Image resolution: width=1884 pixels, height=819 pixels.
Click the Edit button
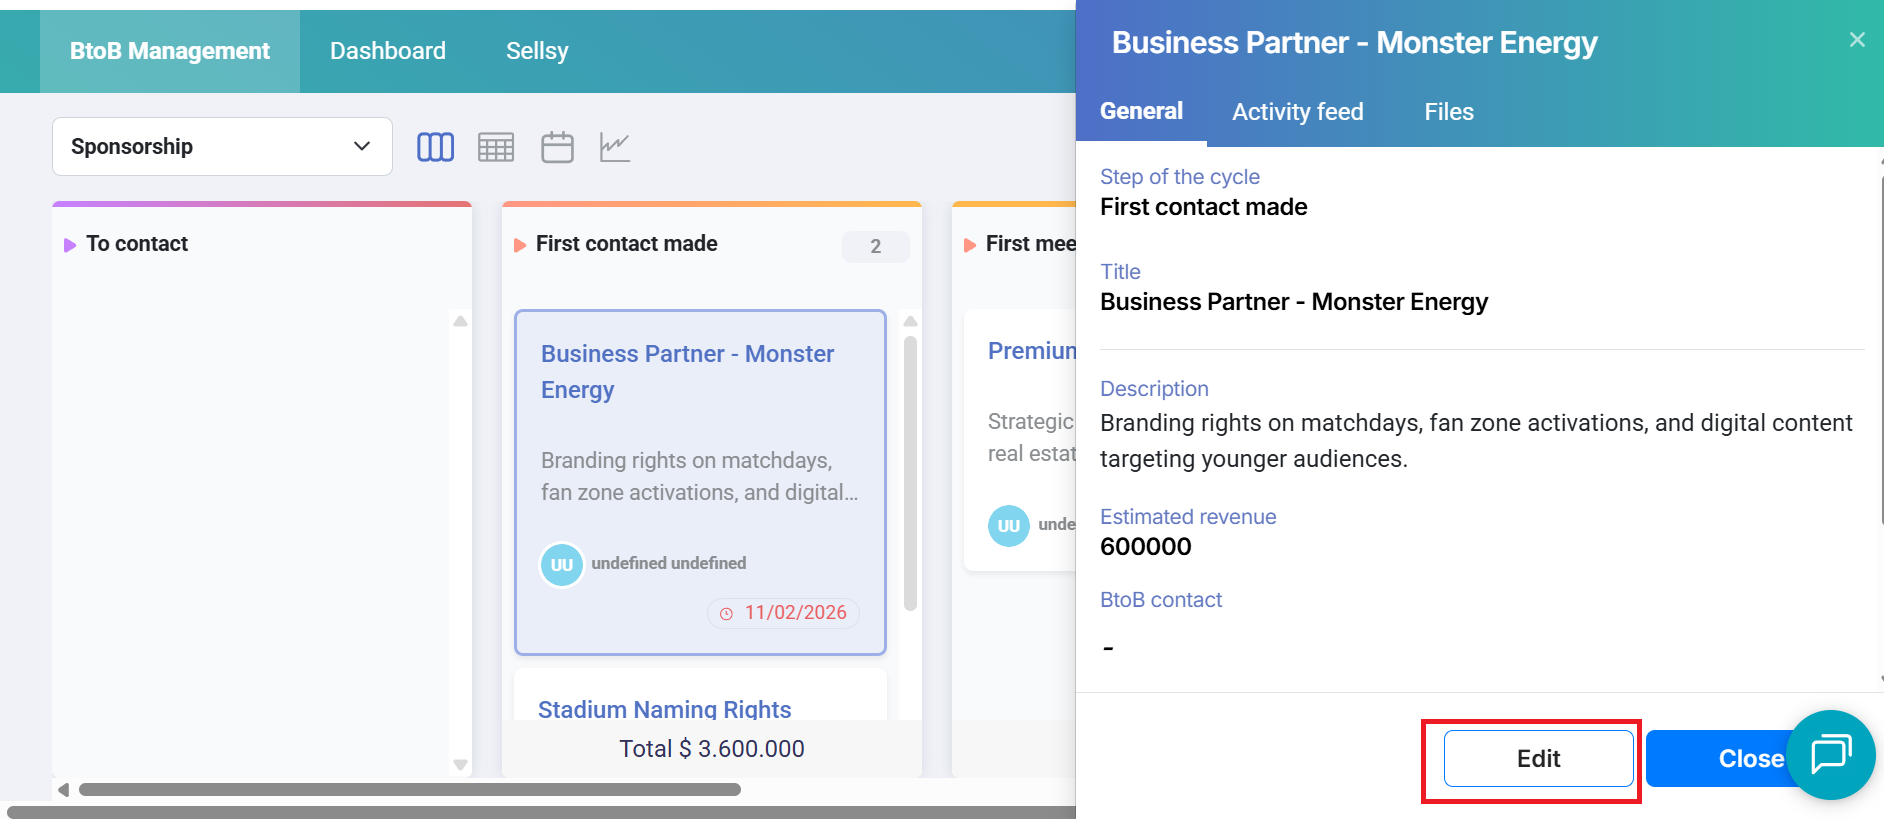(1538, 759)
